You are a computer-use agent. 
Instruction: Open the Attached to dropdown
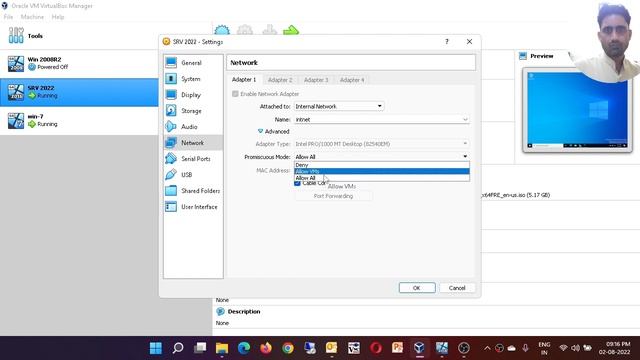click(339, 106)
